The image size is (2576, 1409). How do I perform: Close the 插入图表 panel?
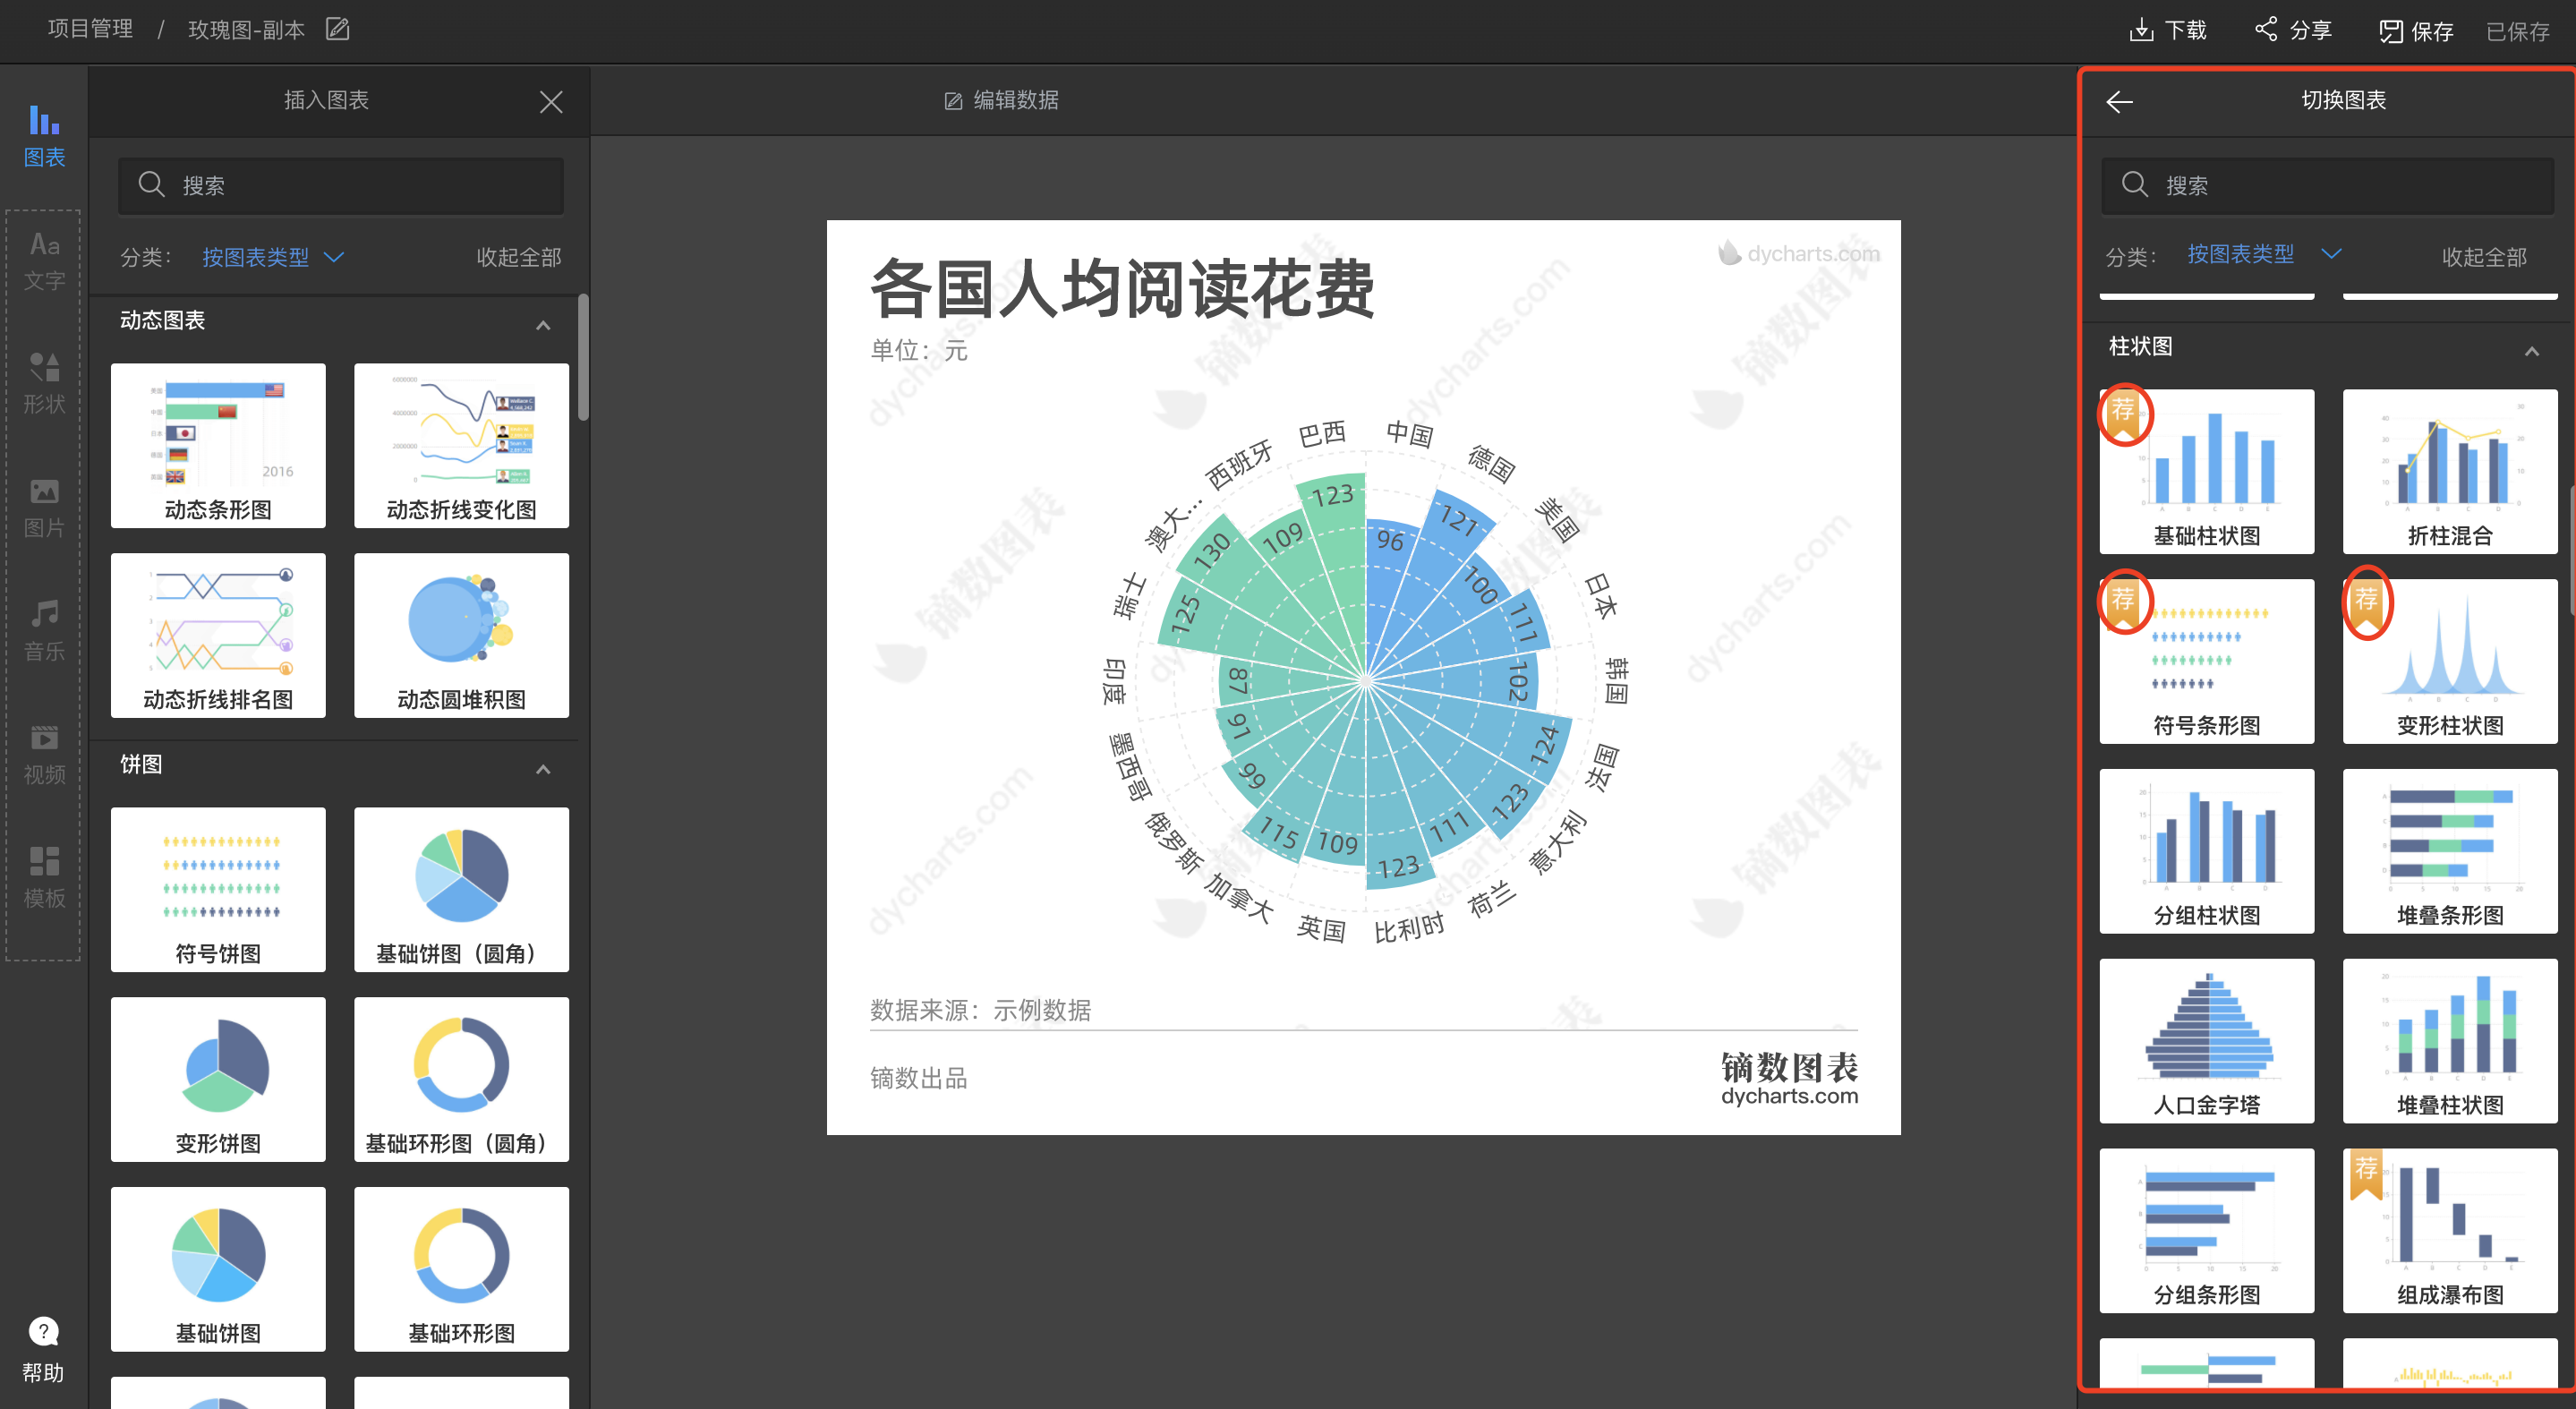coord(551,101)
